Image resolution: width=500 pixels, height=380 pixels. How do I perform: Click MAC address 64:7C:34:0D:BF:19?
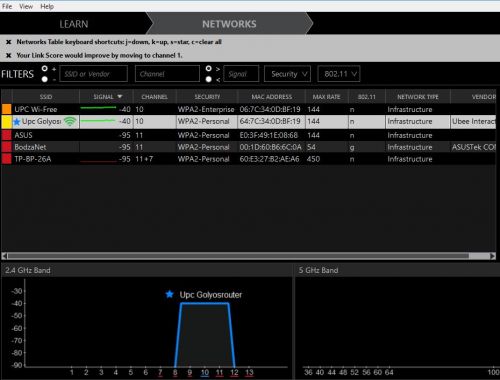click(x=270, y=121)
